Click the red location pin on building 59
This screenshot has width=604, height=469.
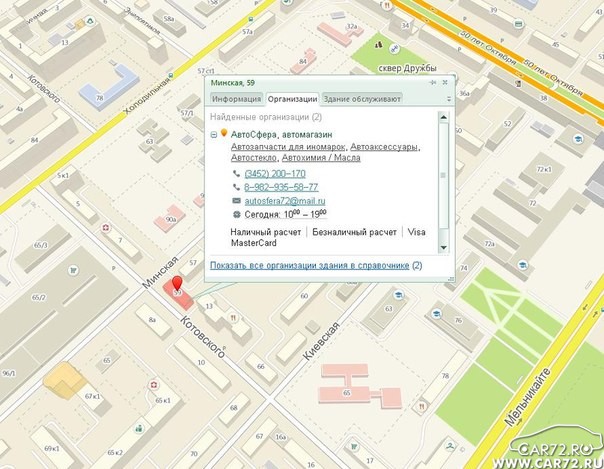[x=177, y=283]
